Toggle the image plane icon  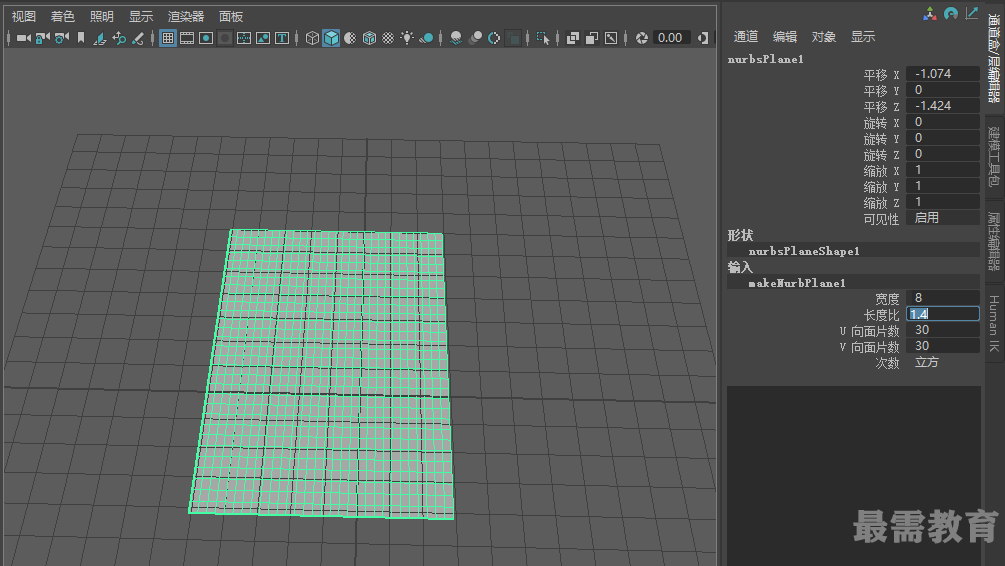click(99, 38)
